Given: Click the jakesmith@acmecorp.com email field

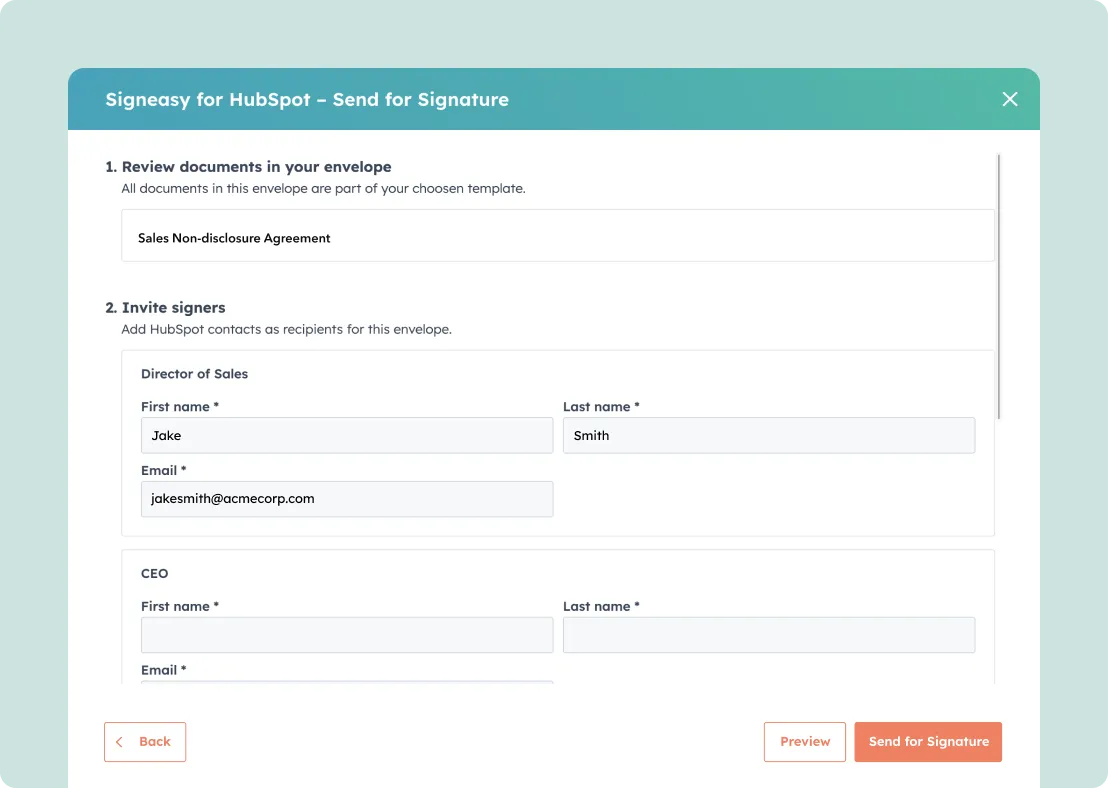Looking at the screenshot, I should click(347, 499).
